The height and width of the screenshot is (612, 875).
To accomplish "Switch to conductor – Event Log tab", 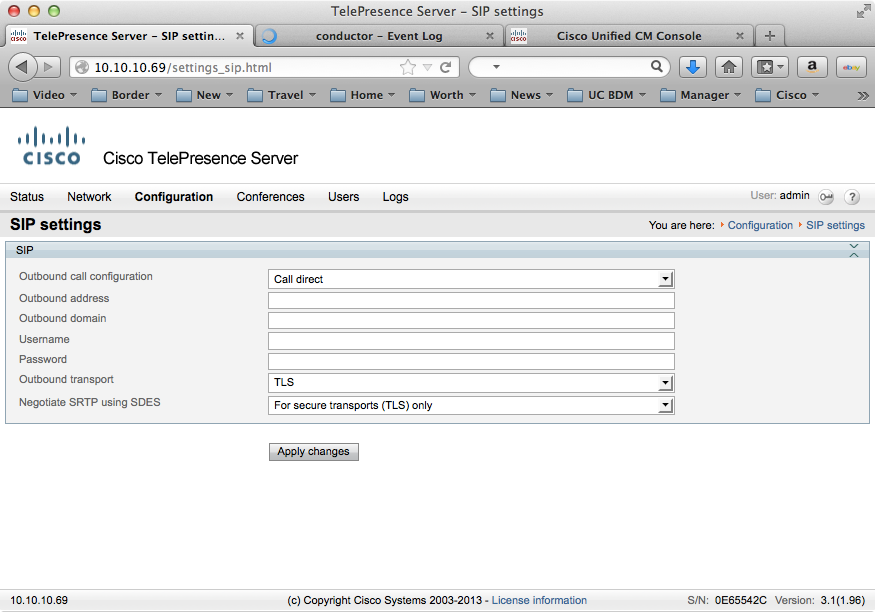I will coord(379,36).
